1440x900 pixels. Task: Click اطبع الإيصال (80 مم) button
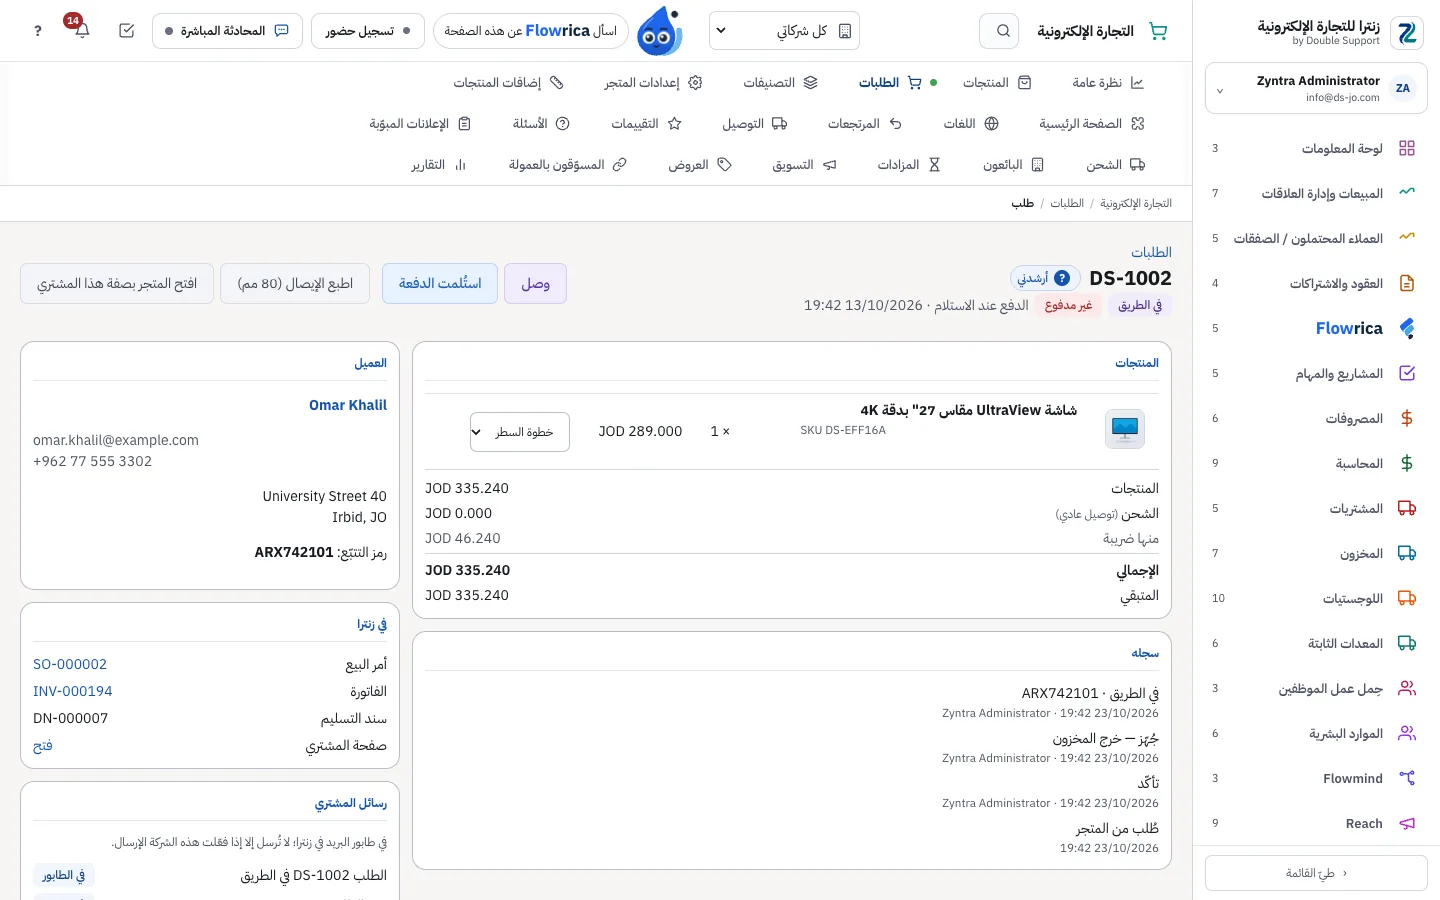coord(295,284)
